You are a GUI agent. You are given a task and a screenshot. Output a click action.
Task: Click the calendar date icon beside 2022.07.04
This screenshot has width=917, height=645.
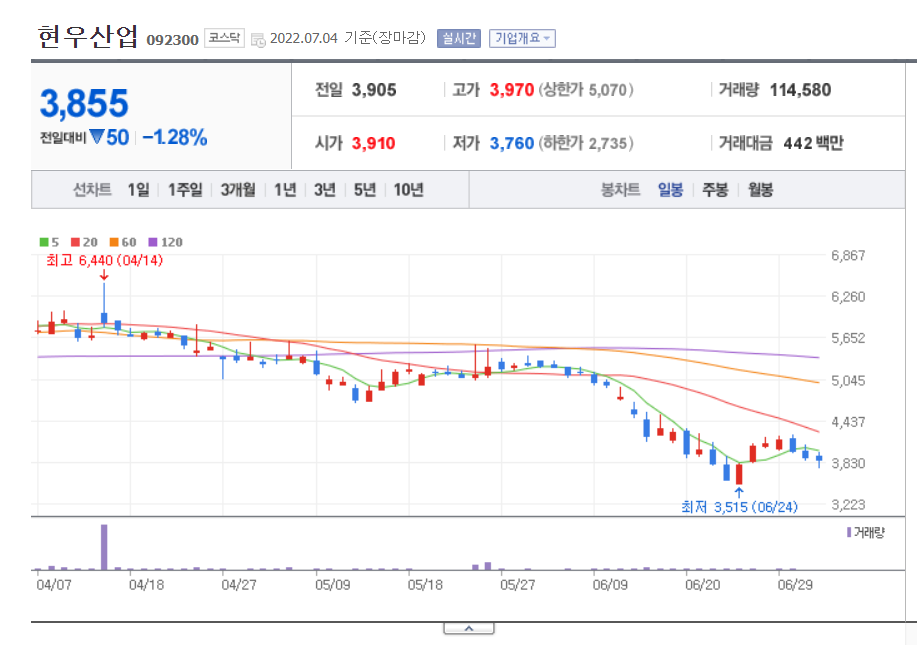pyautogui.click(x=257, y=40)
